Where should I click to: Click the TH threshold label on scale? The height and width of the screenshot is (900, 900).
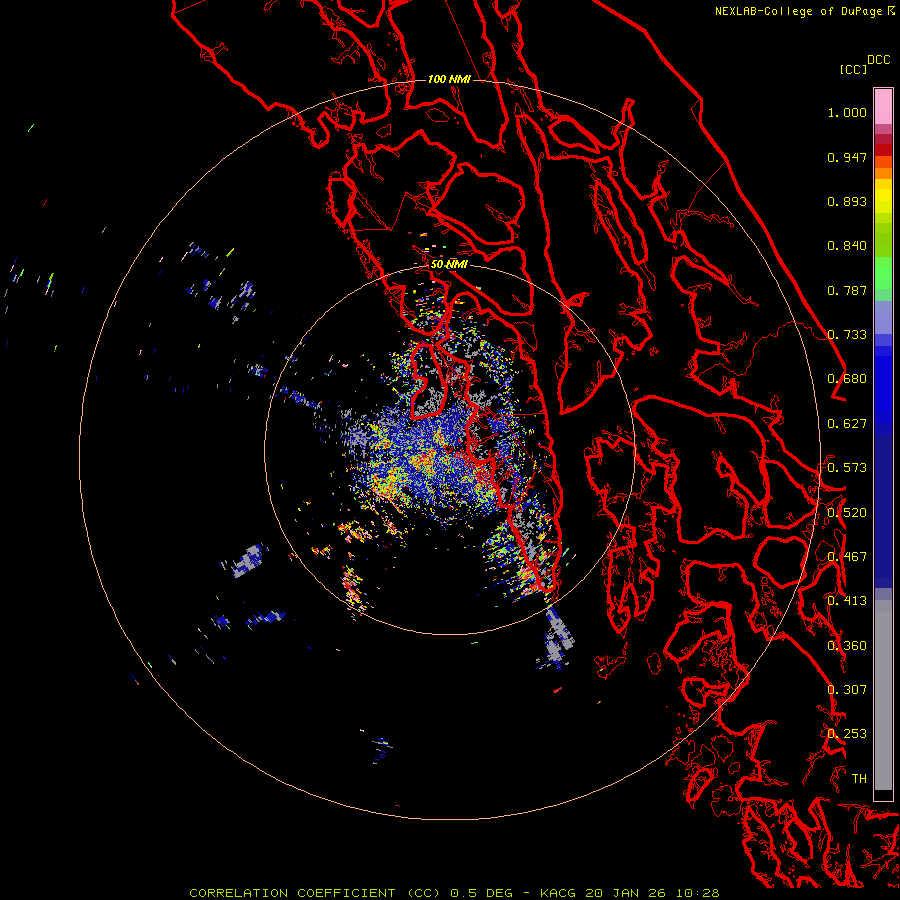(x=859, y=779)
